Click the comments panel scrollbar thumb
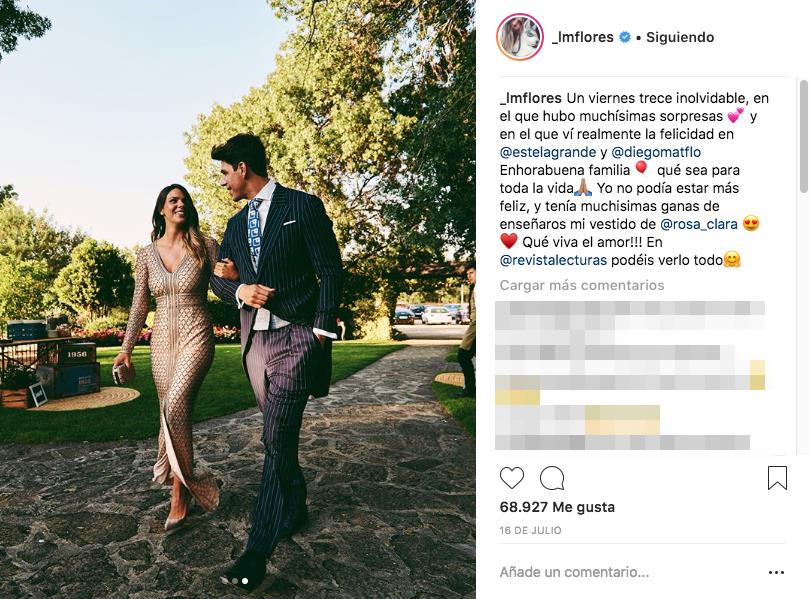Viewport: 809px width, 599px height. coord(803,136)
